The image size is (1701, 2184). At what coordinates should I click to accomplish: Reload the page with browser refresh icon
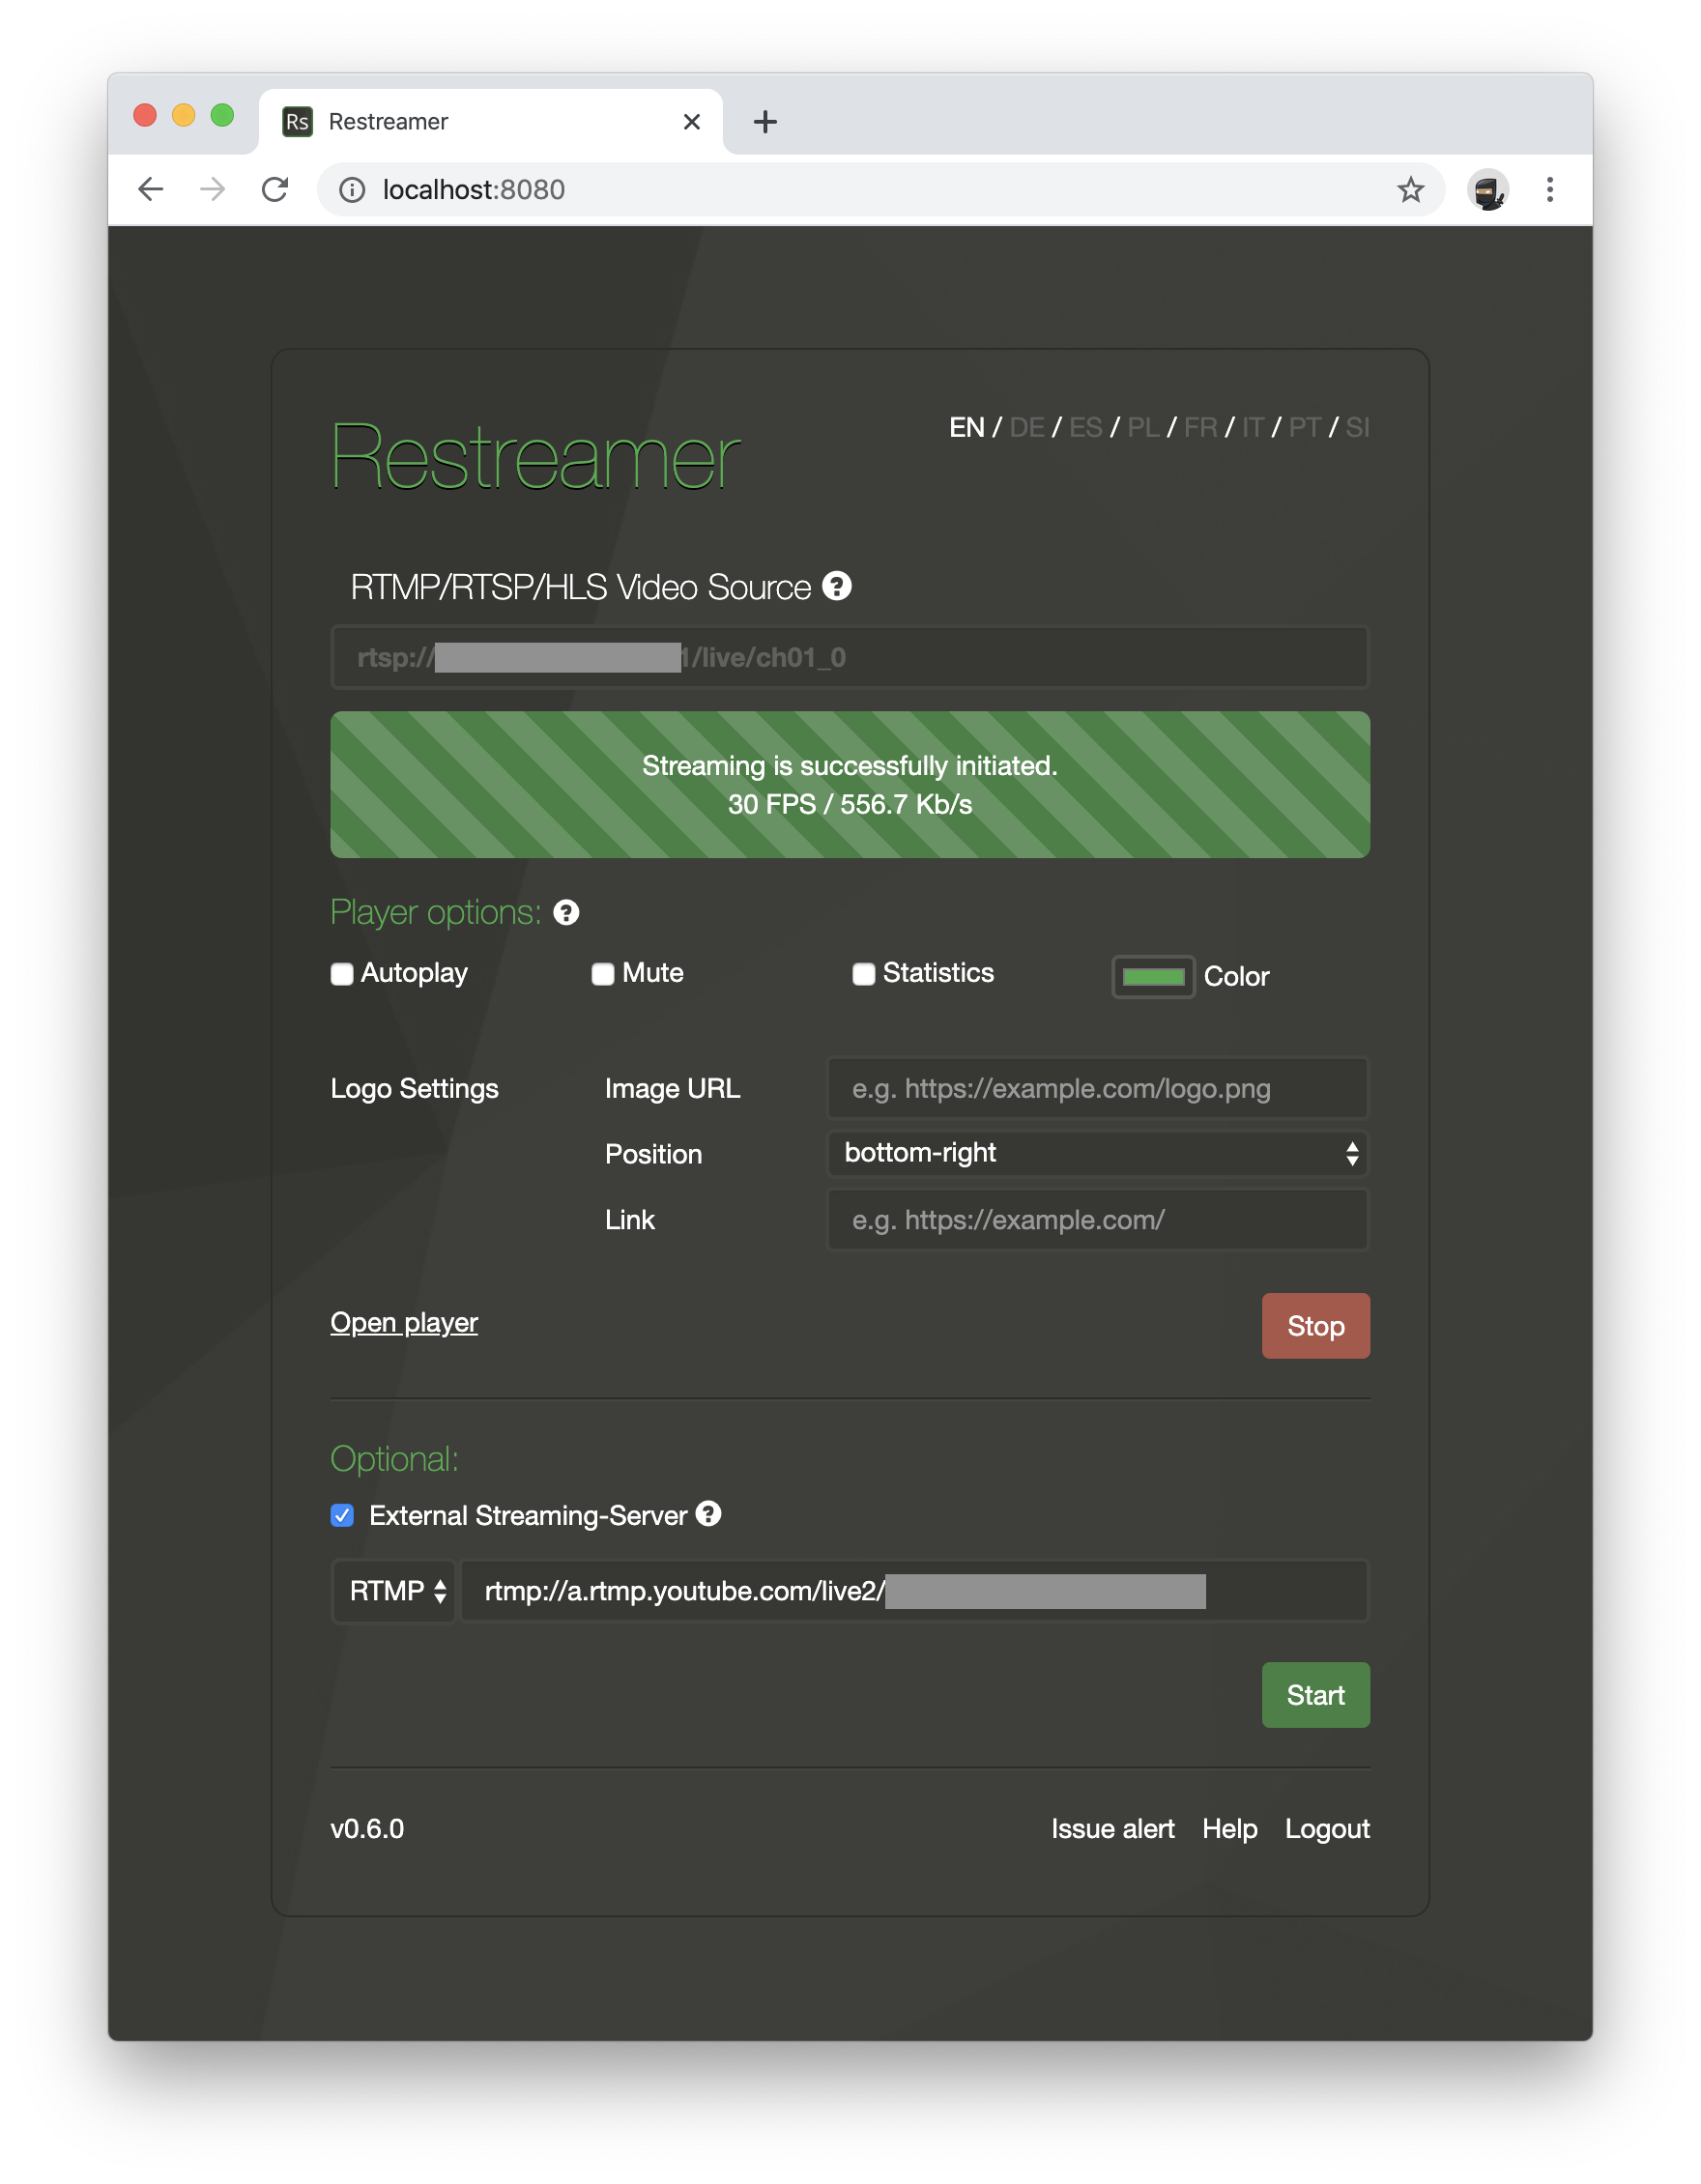tap(275, 189)
